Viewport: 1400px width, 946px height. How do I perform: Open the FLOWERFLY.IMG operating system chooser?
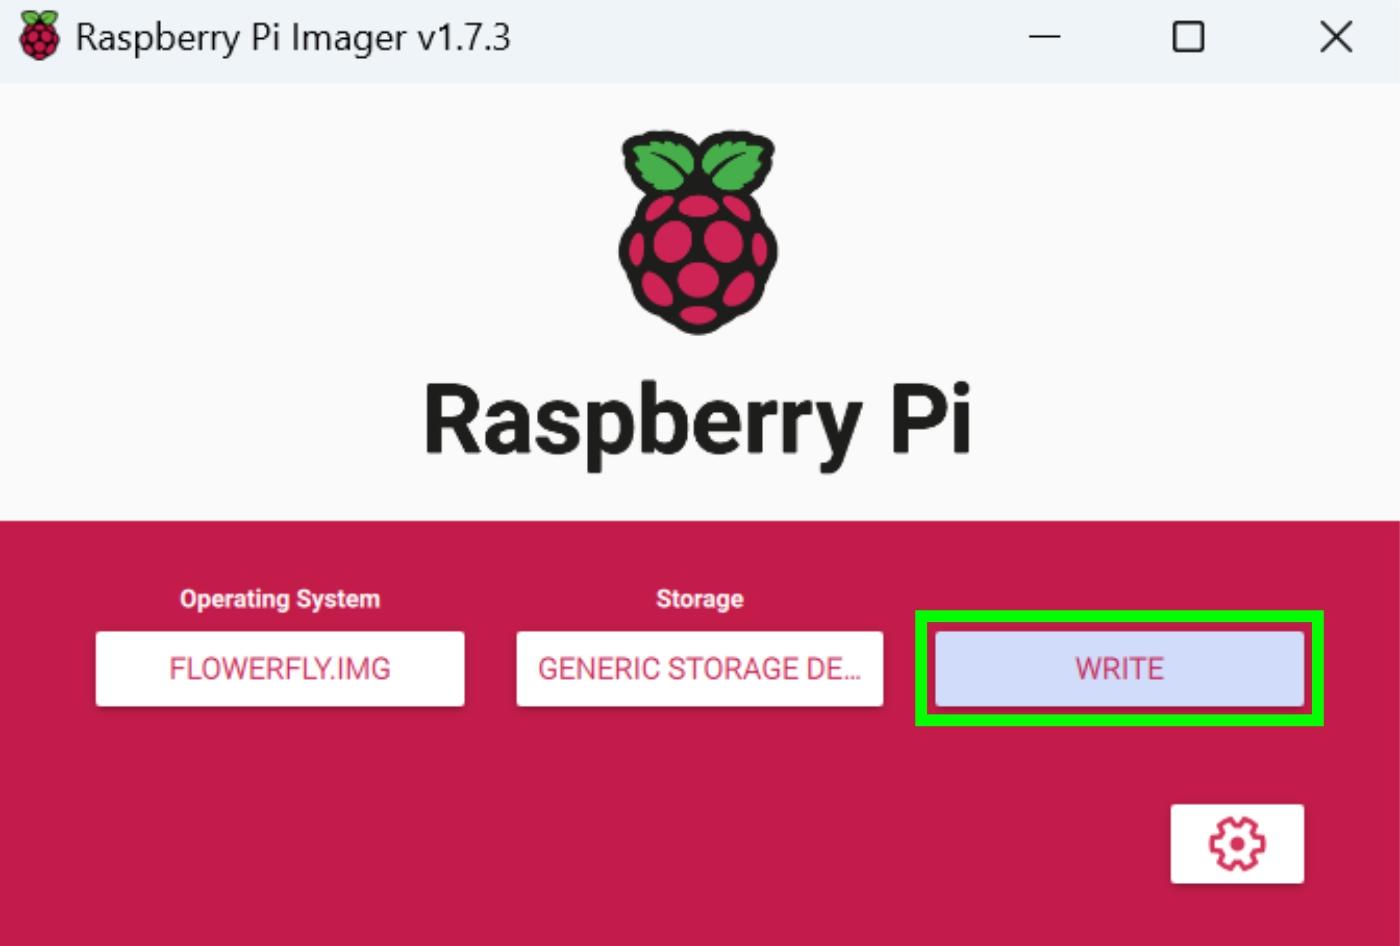point(280,668)
